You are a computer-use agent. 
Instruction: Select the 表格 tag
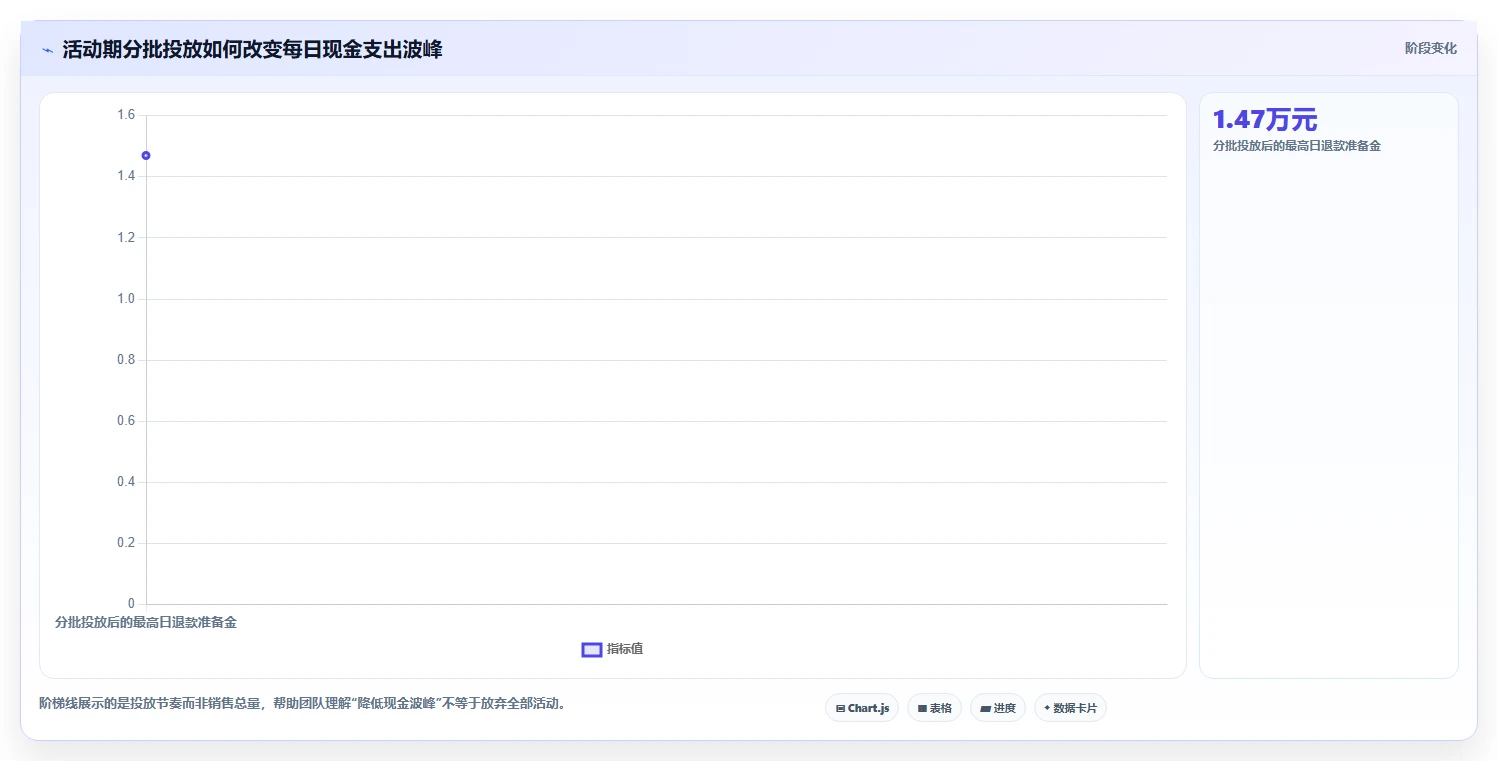click(x=934, y=708)
